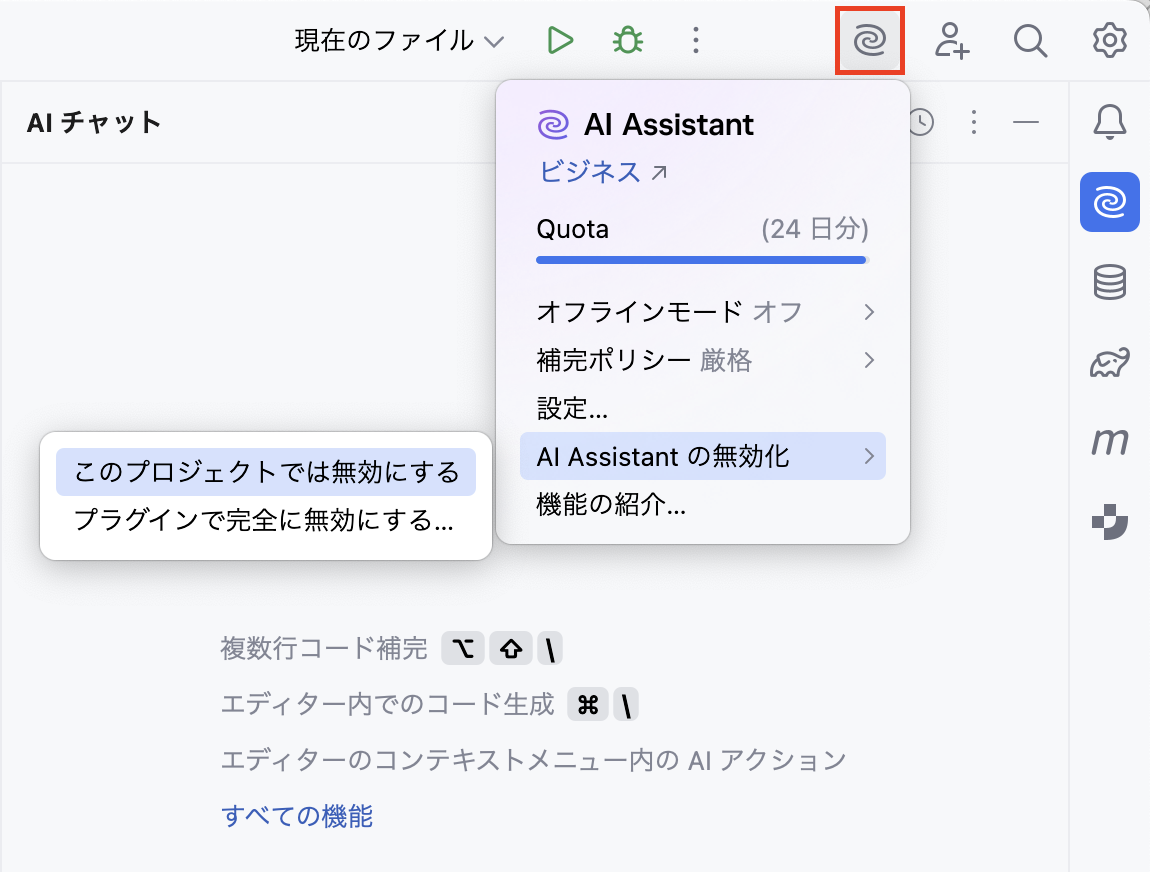
Task: Open AI chat panel options menu
Action: [x=974, y=122]
